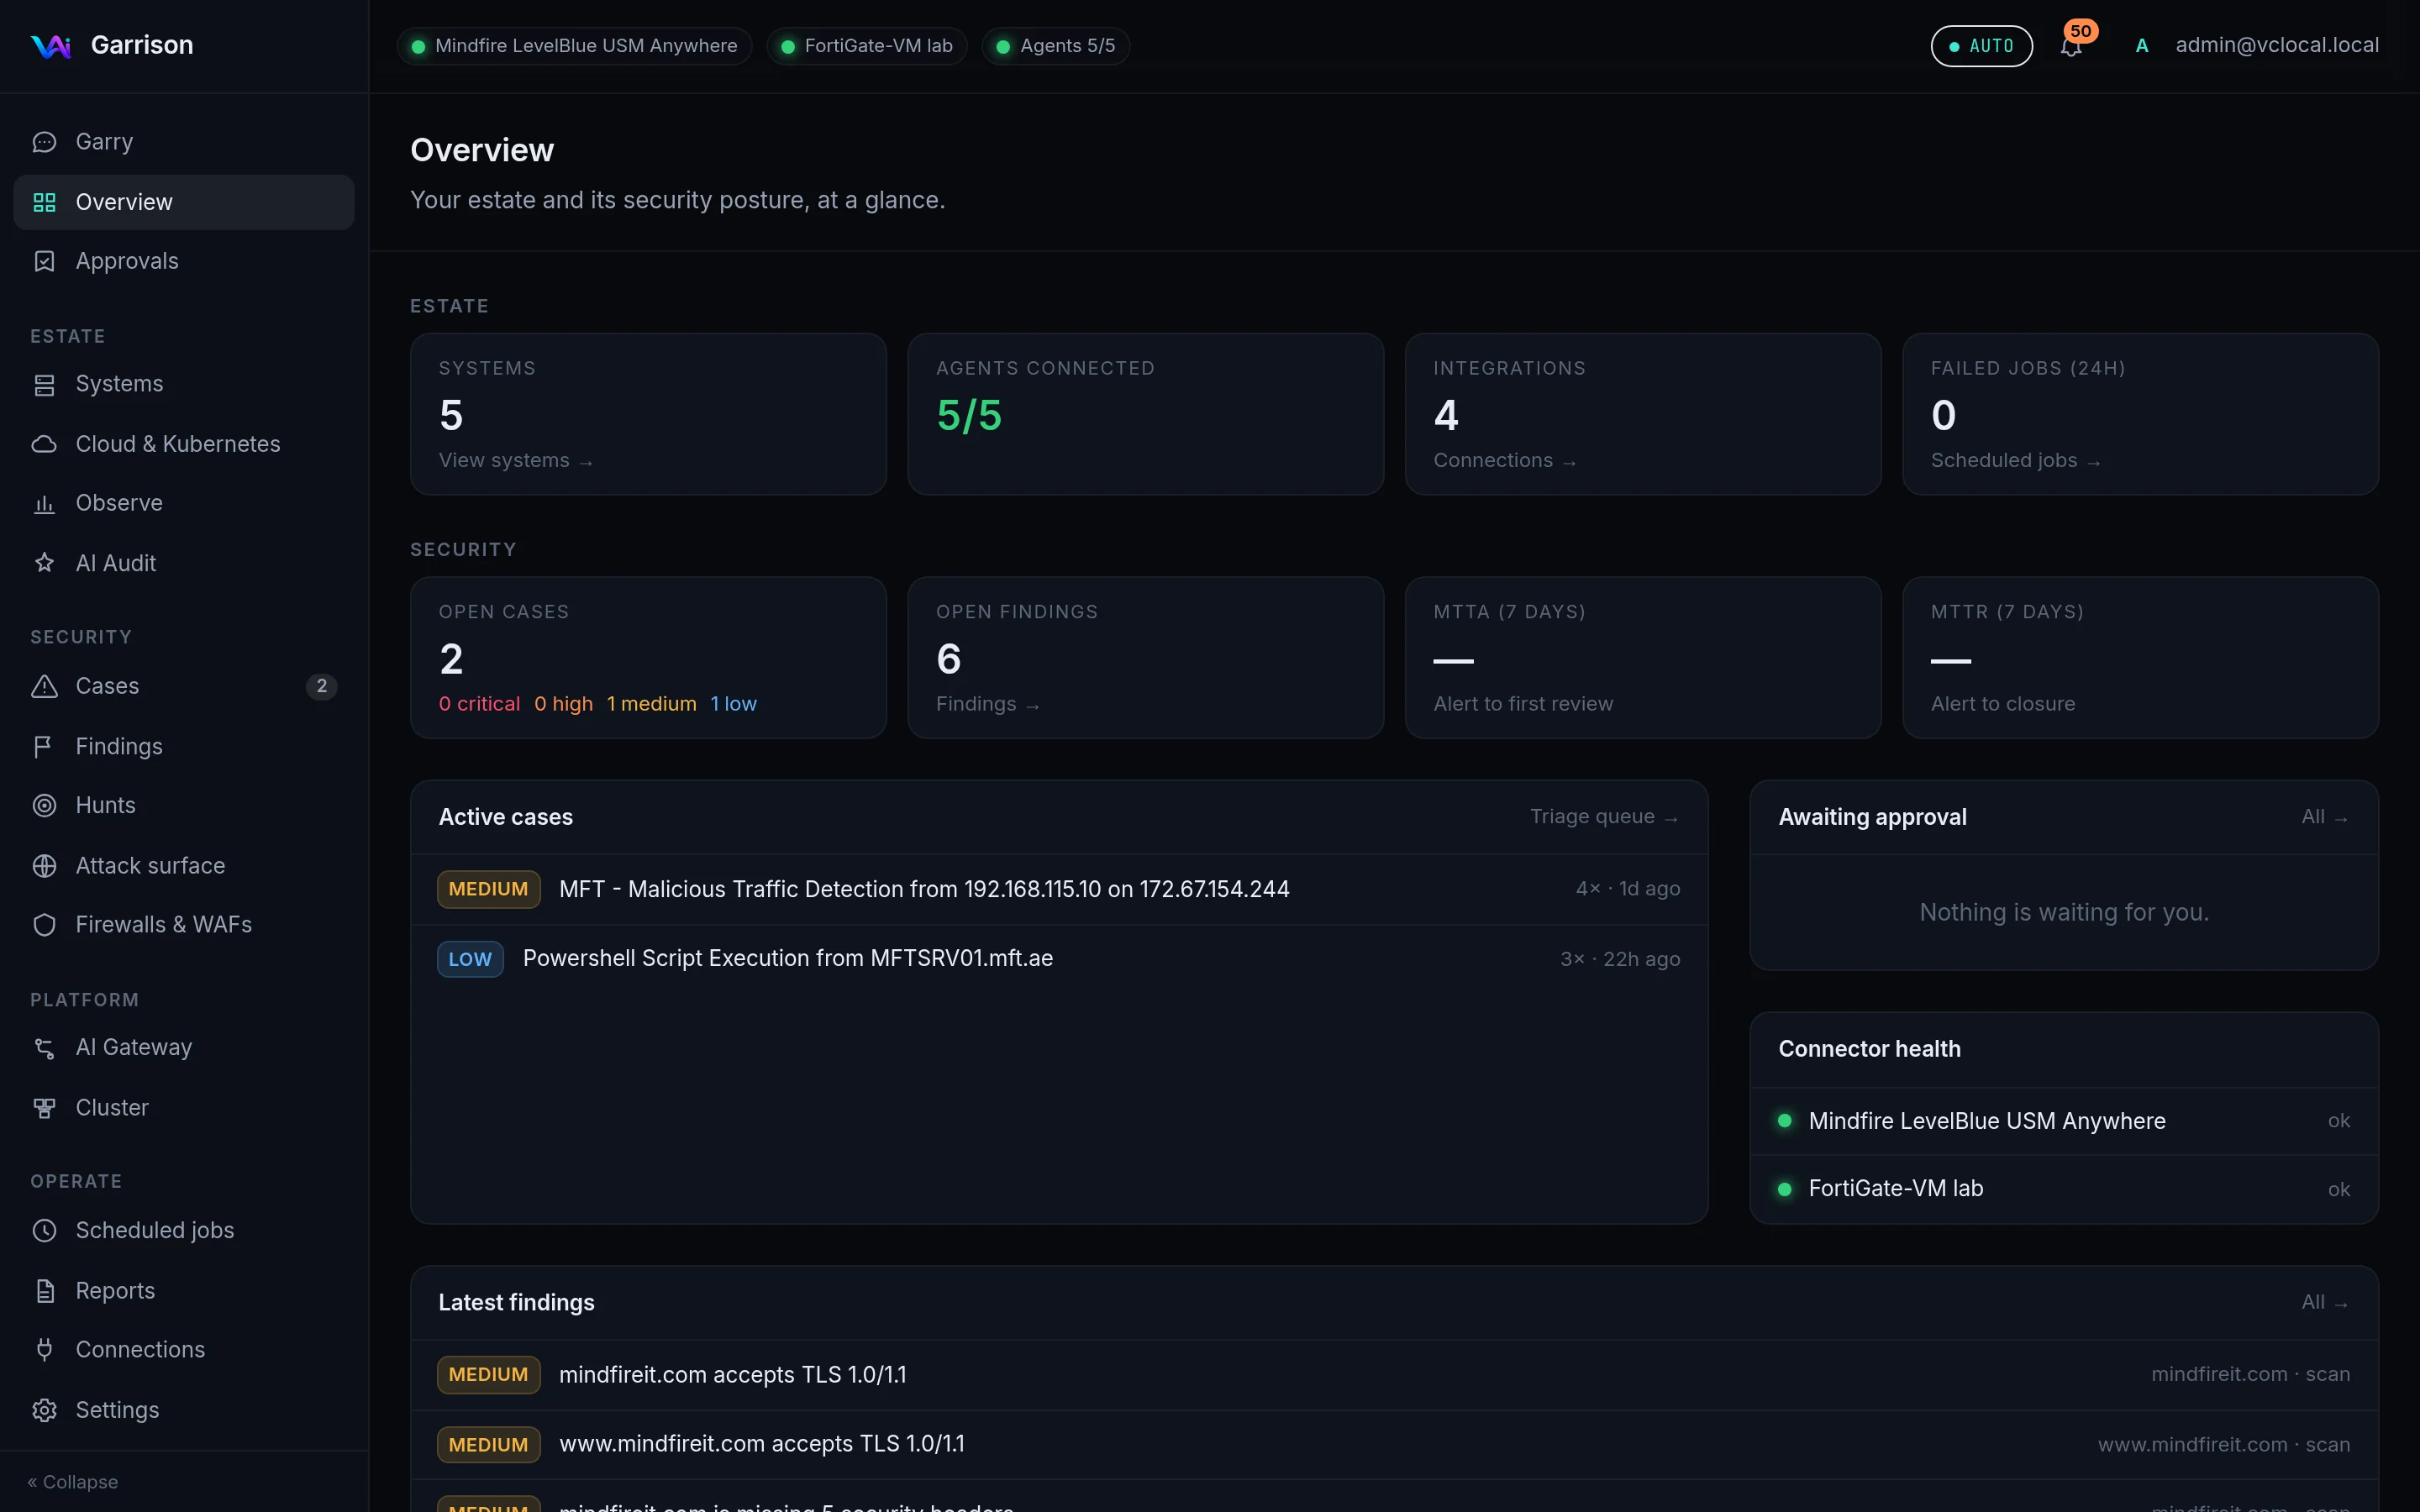Click the Cases warning triangle icon
The image size is (2420, 1512).
tap(44, 686)
